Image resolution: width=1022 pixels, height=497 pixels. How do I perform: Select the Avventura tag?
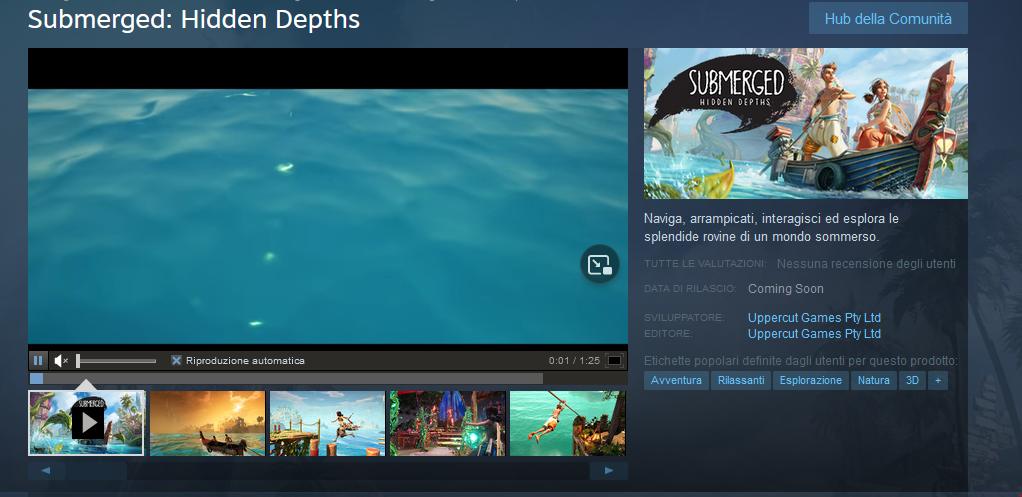point(676,380)
